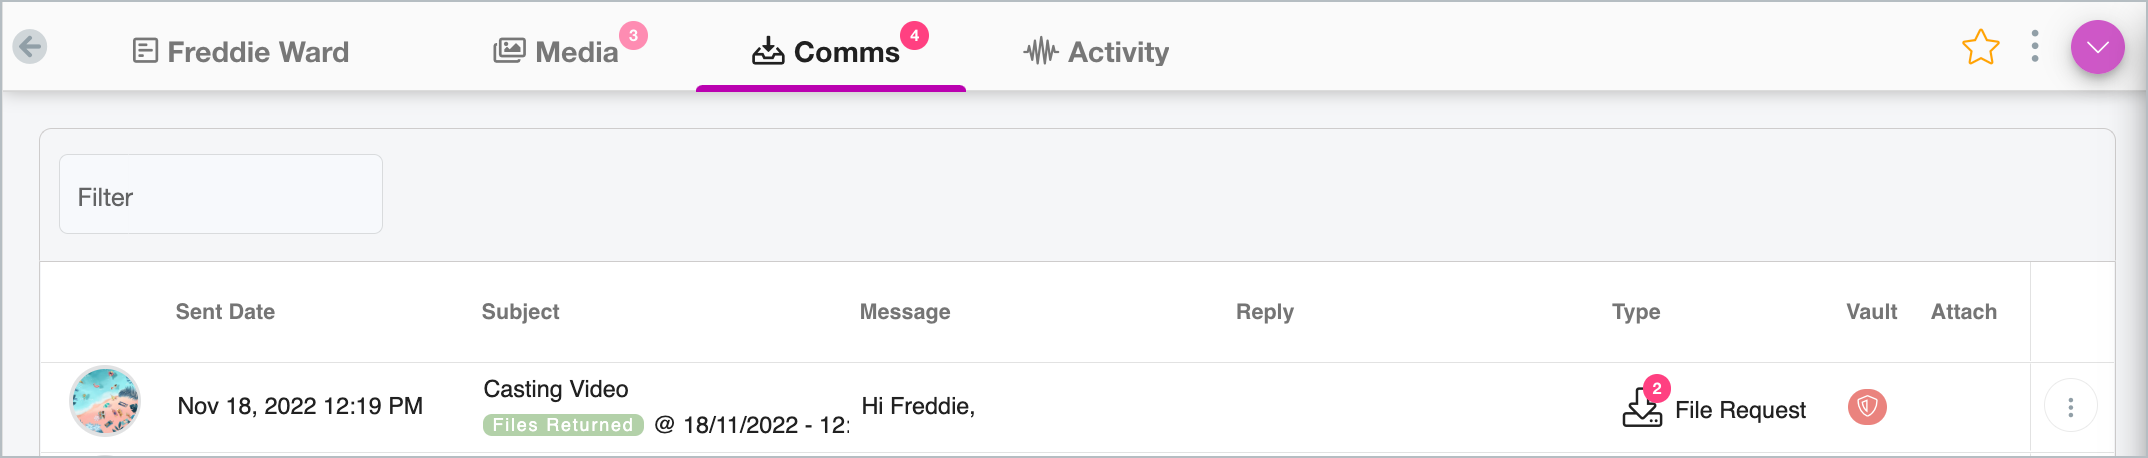Open the Activity tab
Image resolution: width=2148 pixels, height=458 pixels.
[1096, 51]
